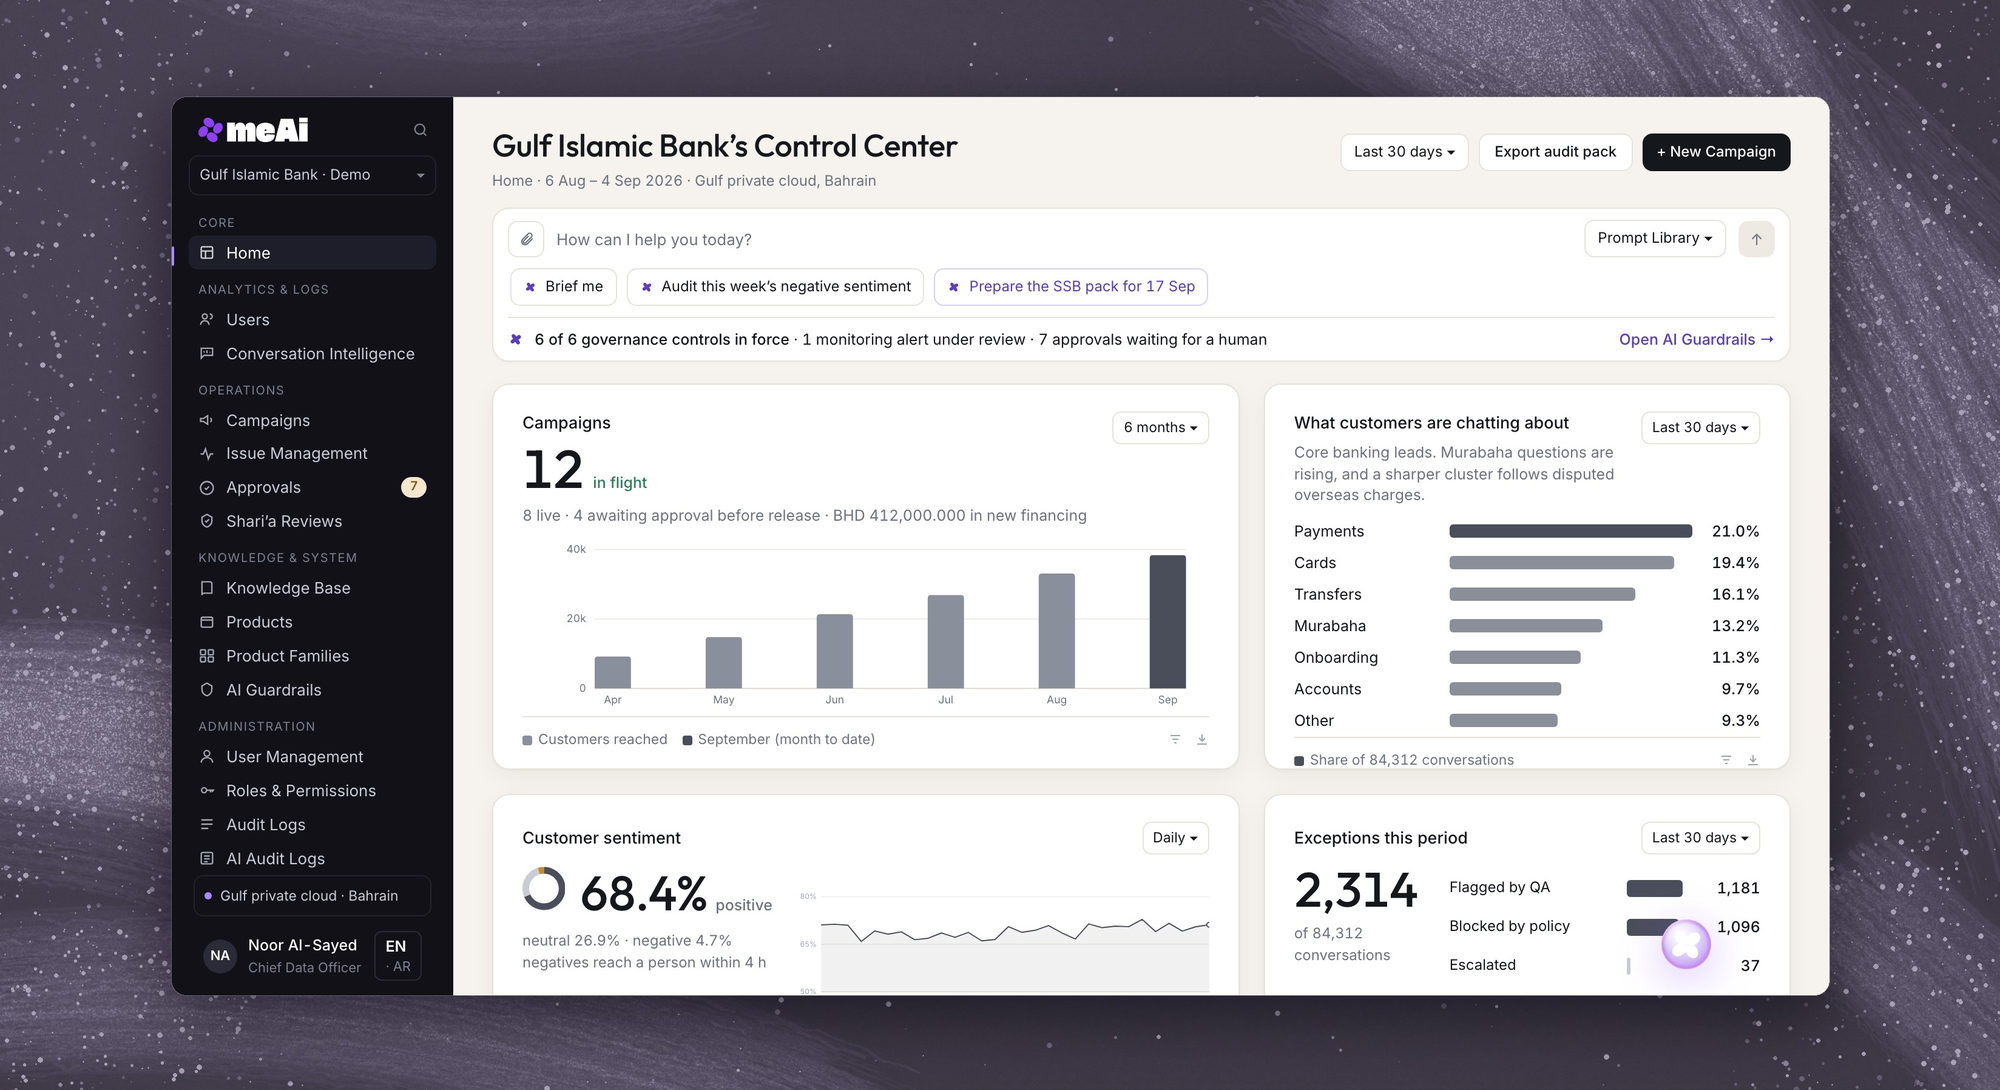Click the Product Families grid icon
This screenshot has width=2000, height=1090.
click(x=207, y=656)
